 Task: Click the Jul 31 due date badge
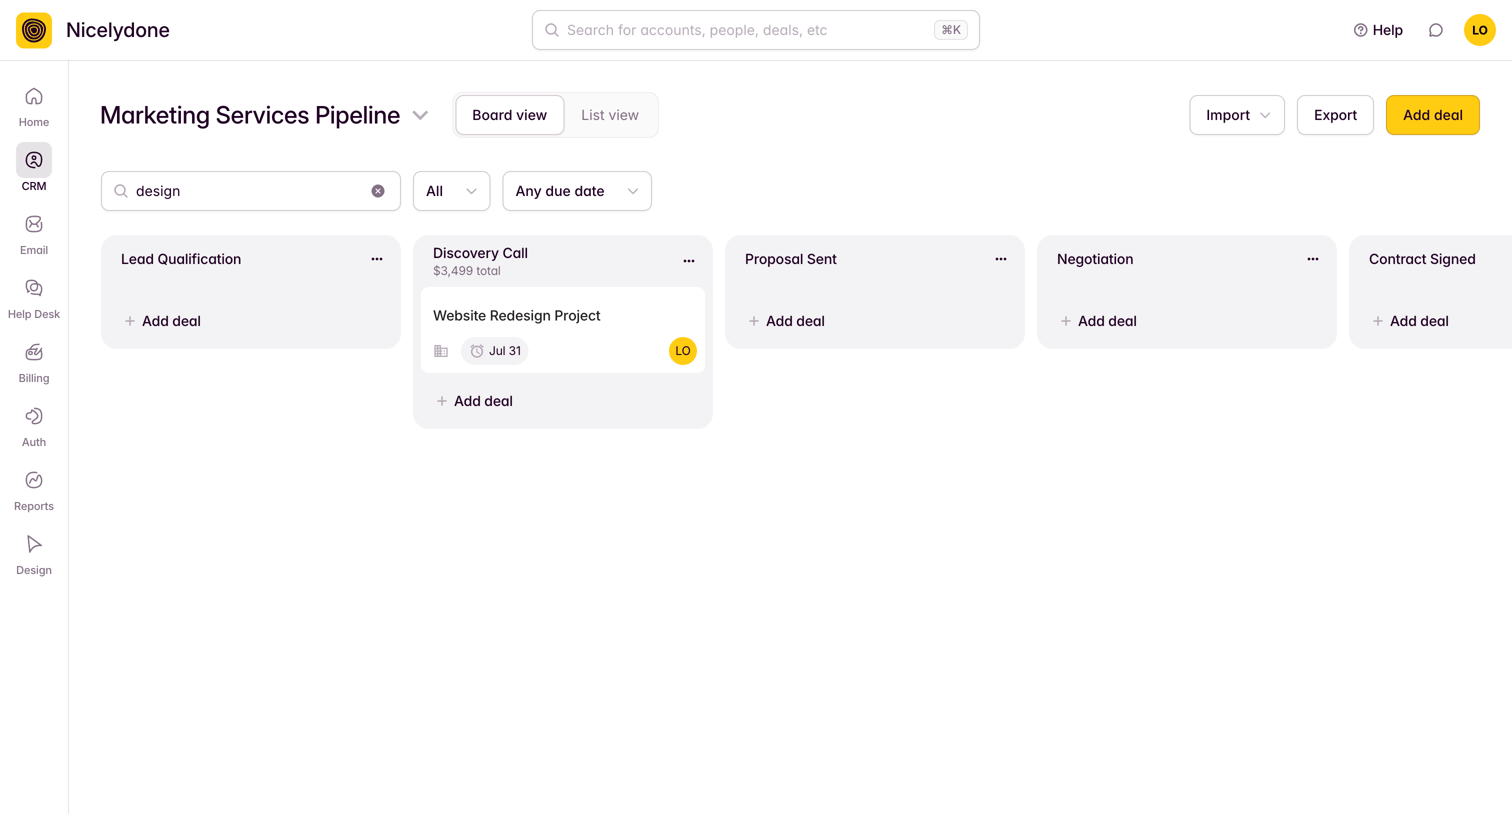coord(495,351)
